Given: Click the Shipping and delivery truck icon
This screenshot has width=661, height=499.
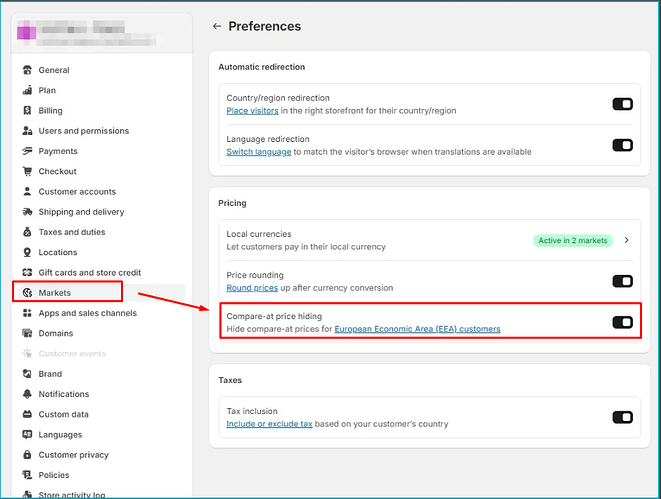Looking at the screenshot, I should pyautogui.click(x=27, y=212).
